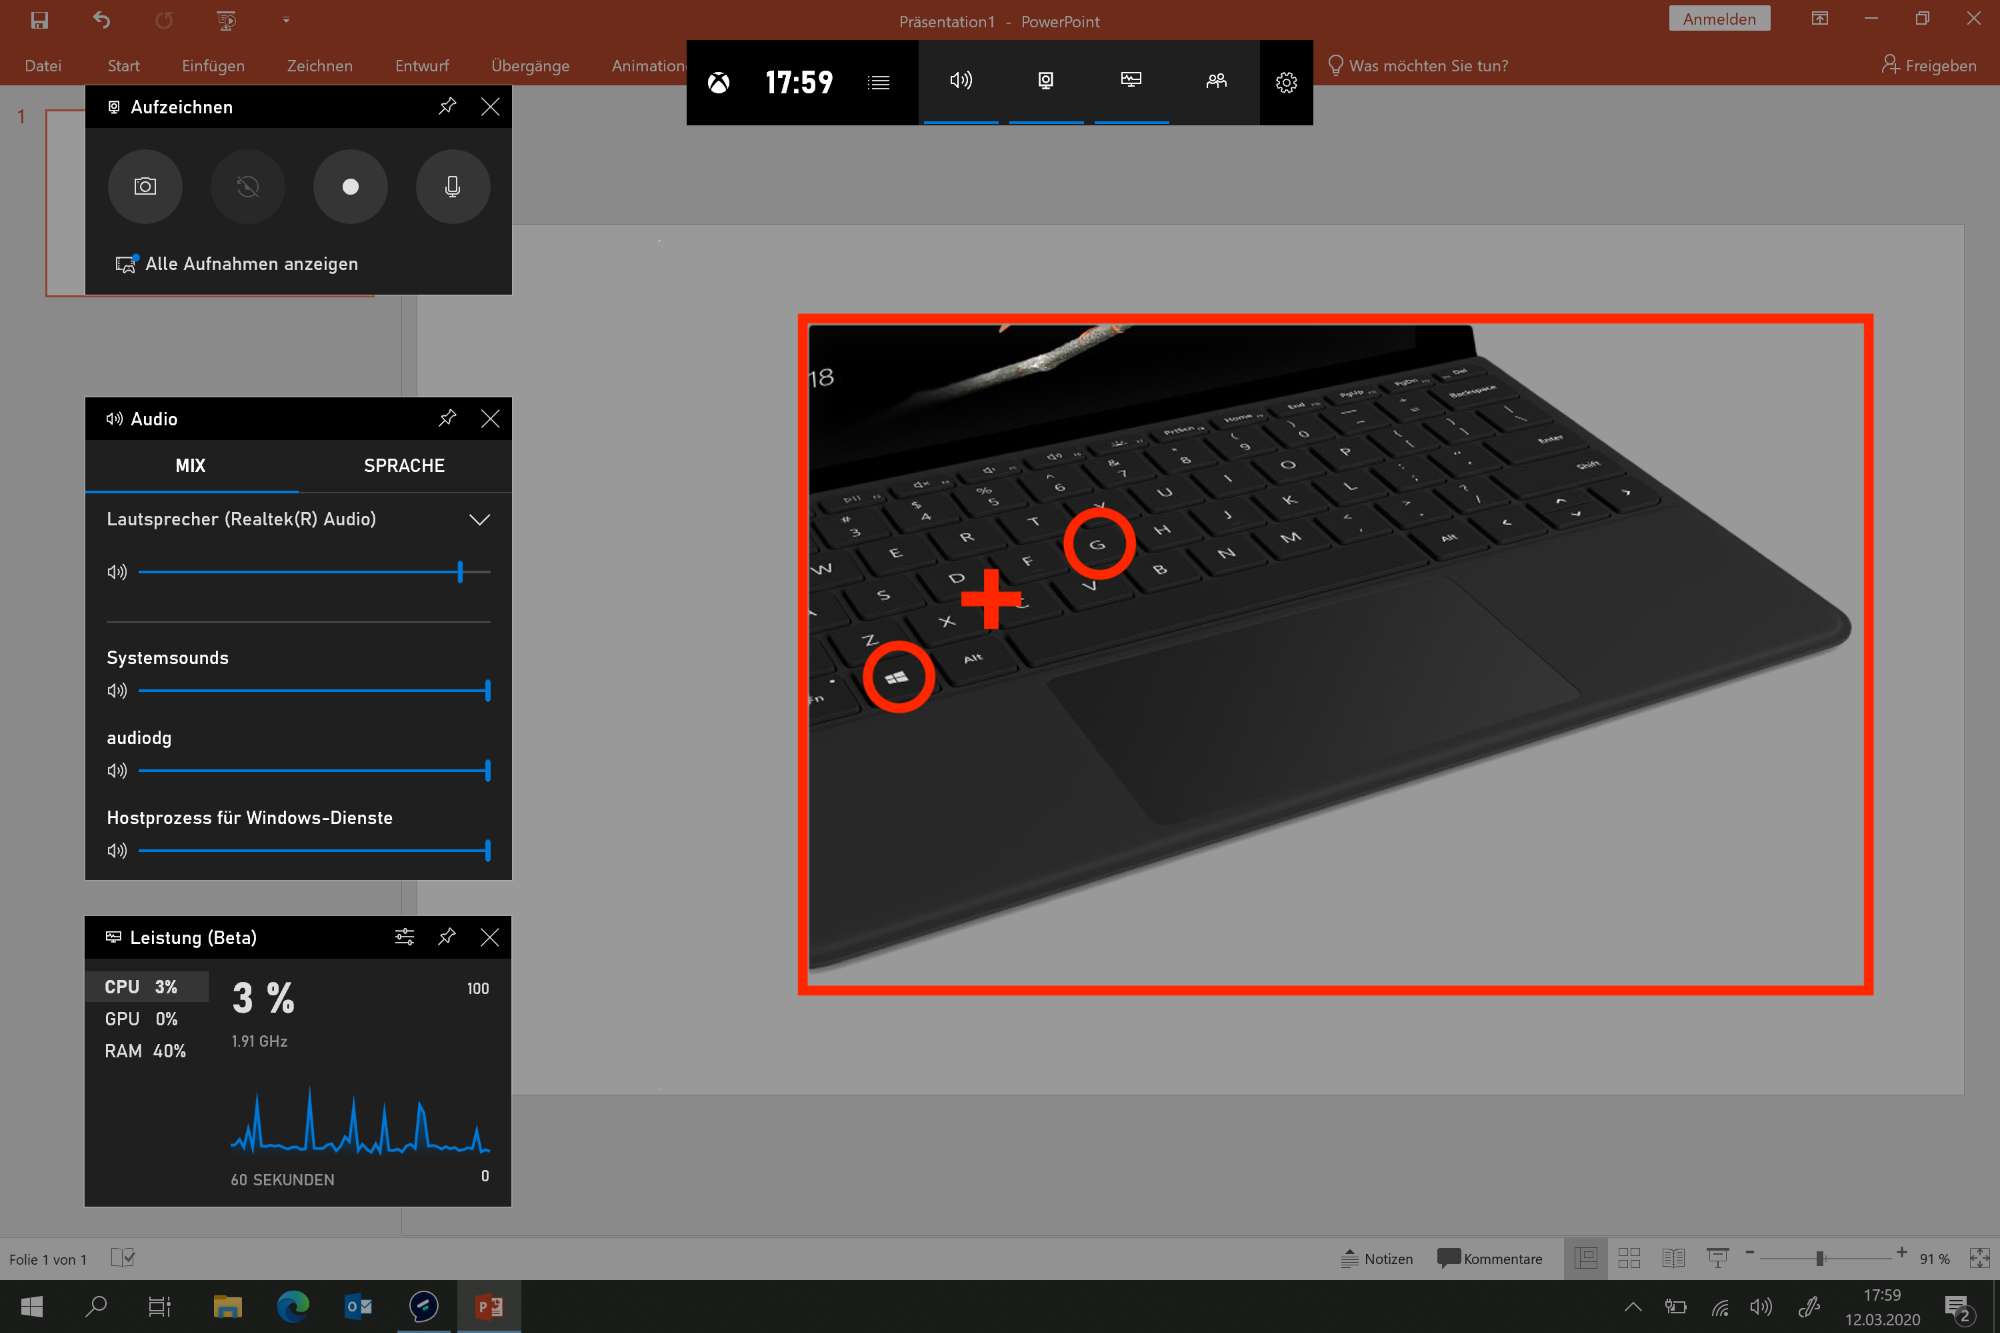2000x1333 pixels.
Task: Select the GPU performance metric
Action: [x=142, y=1019]
